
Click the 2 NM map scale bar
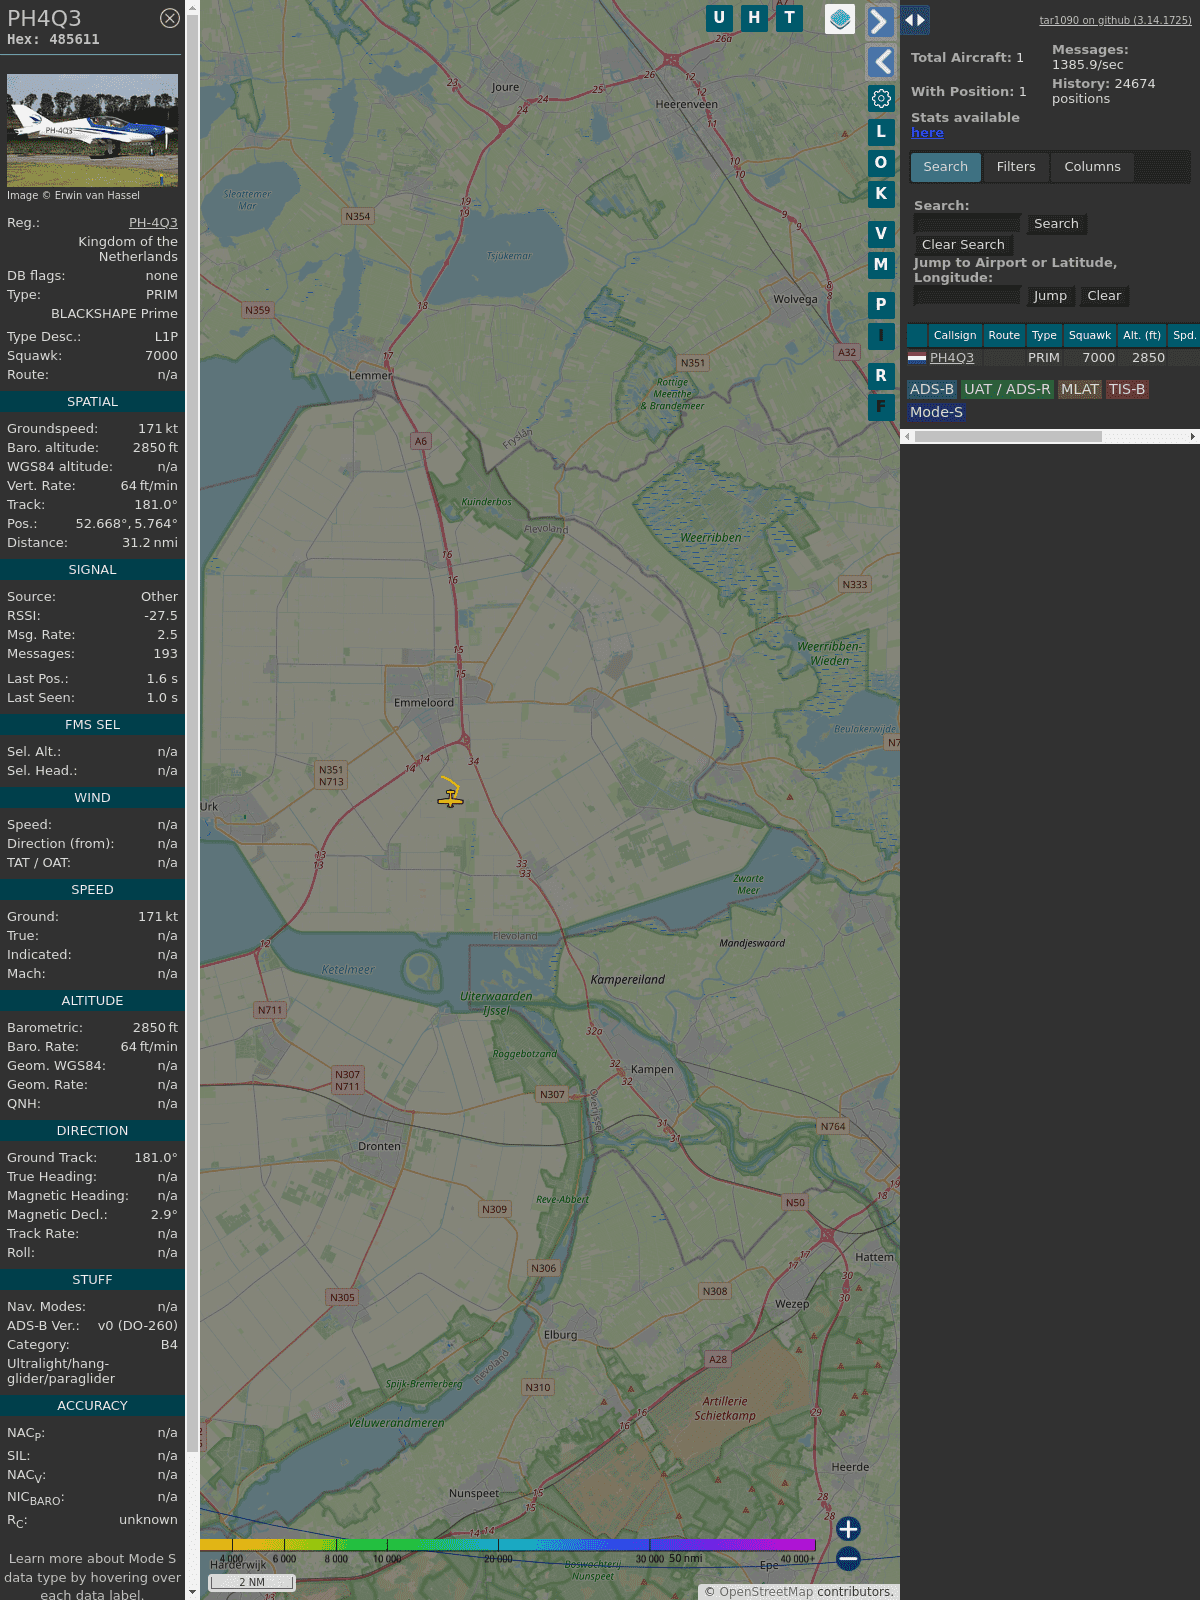[252, 1582]
